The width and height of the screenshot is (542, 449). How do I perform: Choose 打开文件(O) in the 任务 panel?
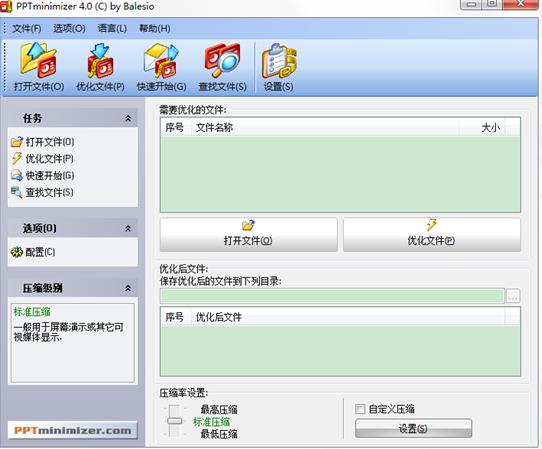click(43, 142)
